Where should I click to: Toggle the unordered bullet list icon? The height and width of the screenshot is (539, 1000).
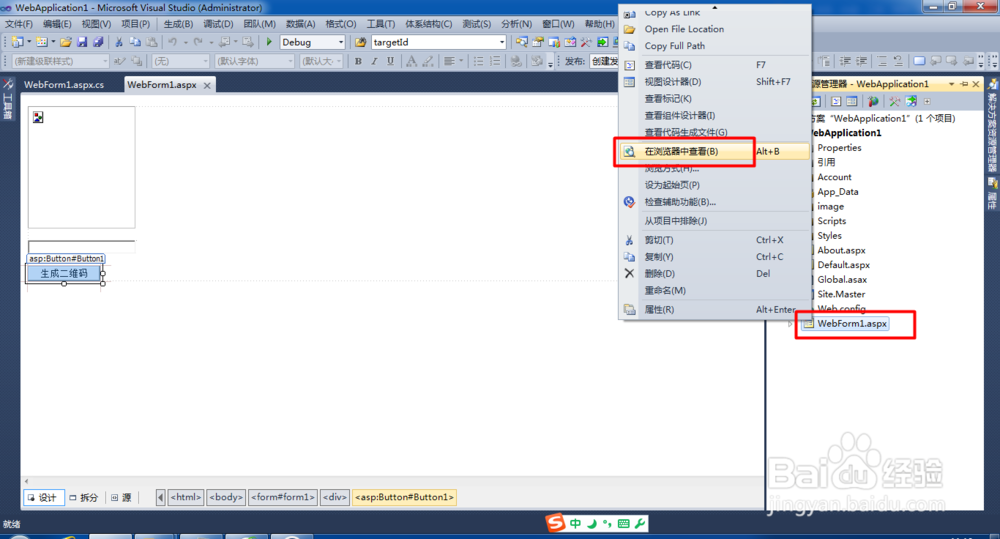[x=478, y=61]
